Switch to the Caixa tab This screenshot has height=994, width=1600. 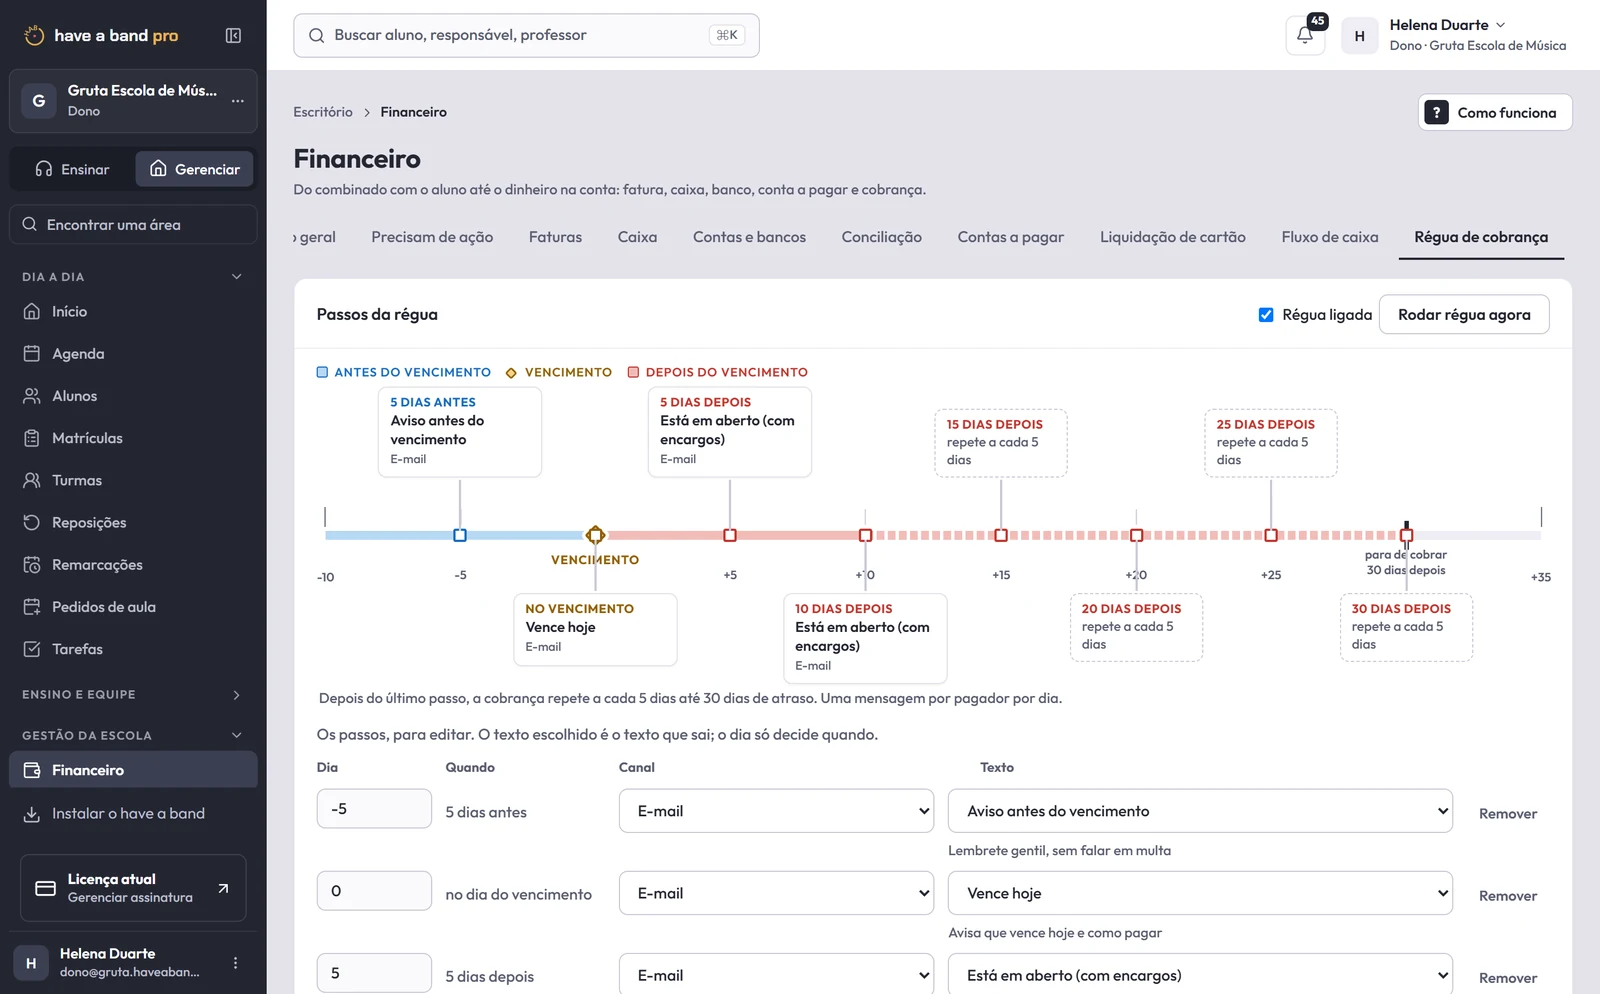[x=637, y=237]
